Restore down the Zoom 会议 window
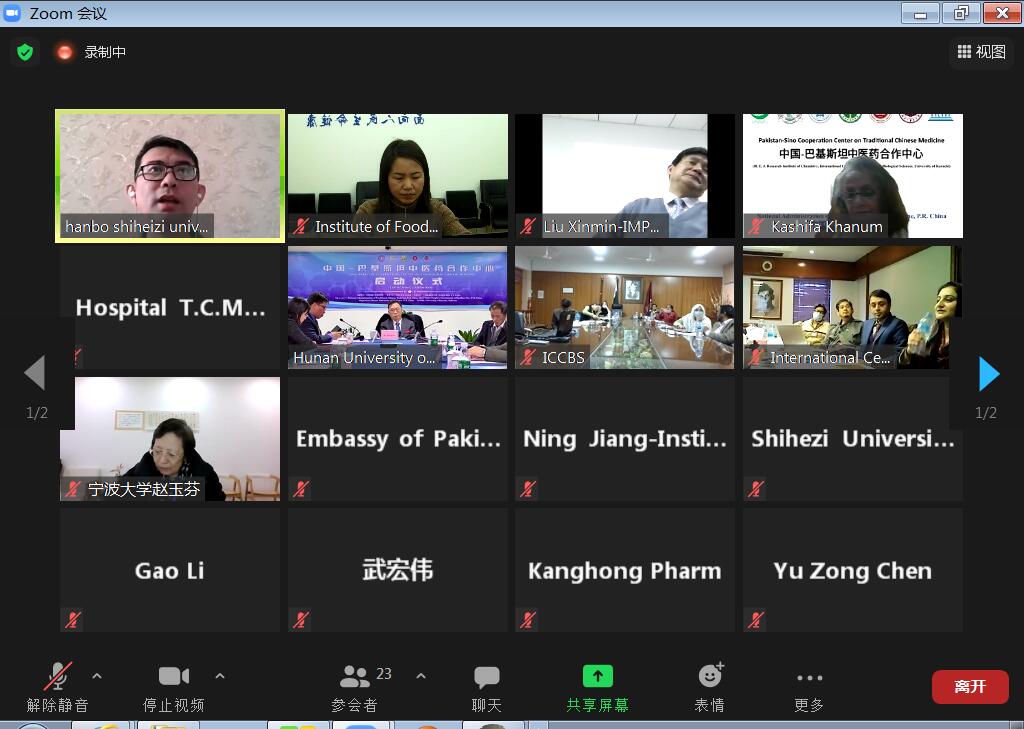1024x729 pixels. pos(961,13)
